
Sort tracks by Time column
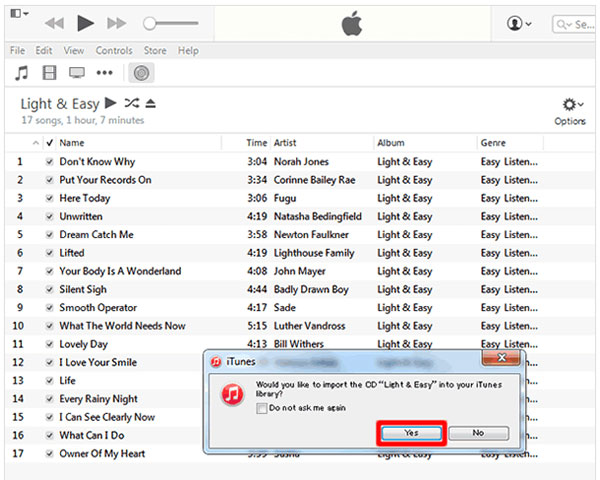[x=256, y=143]
